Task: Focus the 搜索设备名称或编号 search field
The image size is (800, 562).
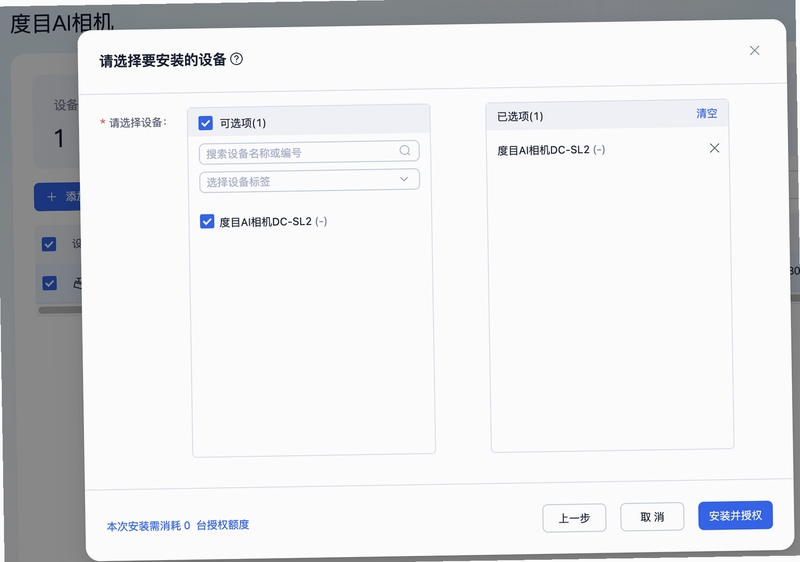Action: 309,152
